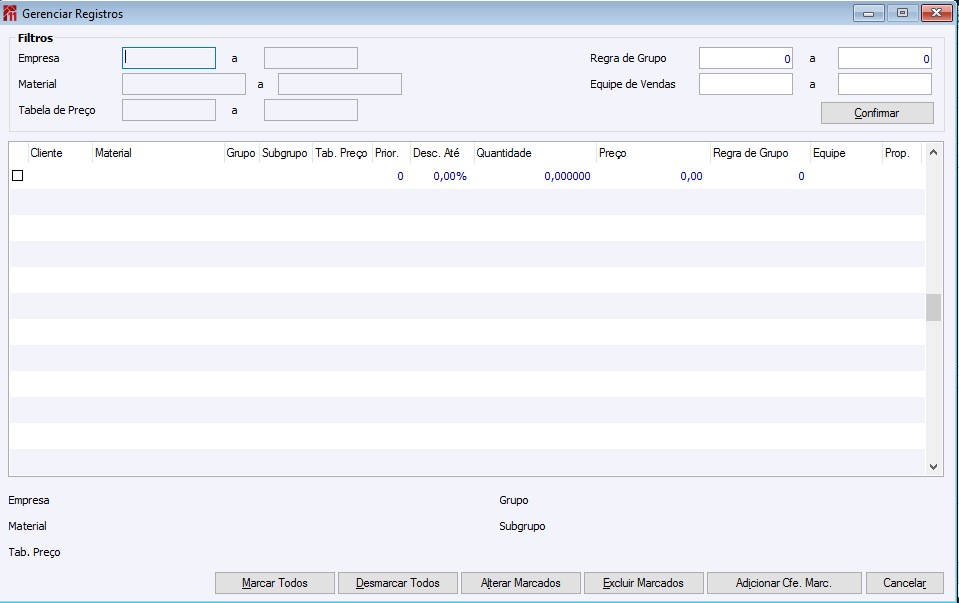Click the Cancelar button
The height and width of the screenshot is (603, 959).
[905, 583]
